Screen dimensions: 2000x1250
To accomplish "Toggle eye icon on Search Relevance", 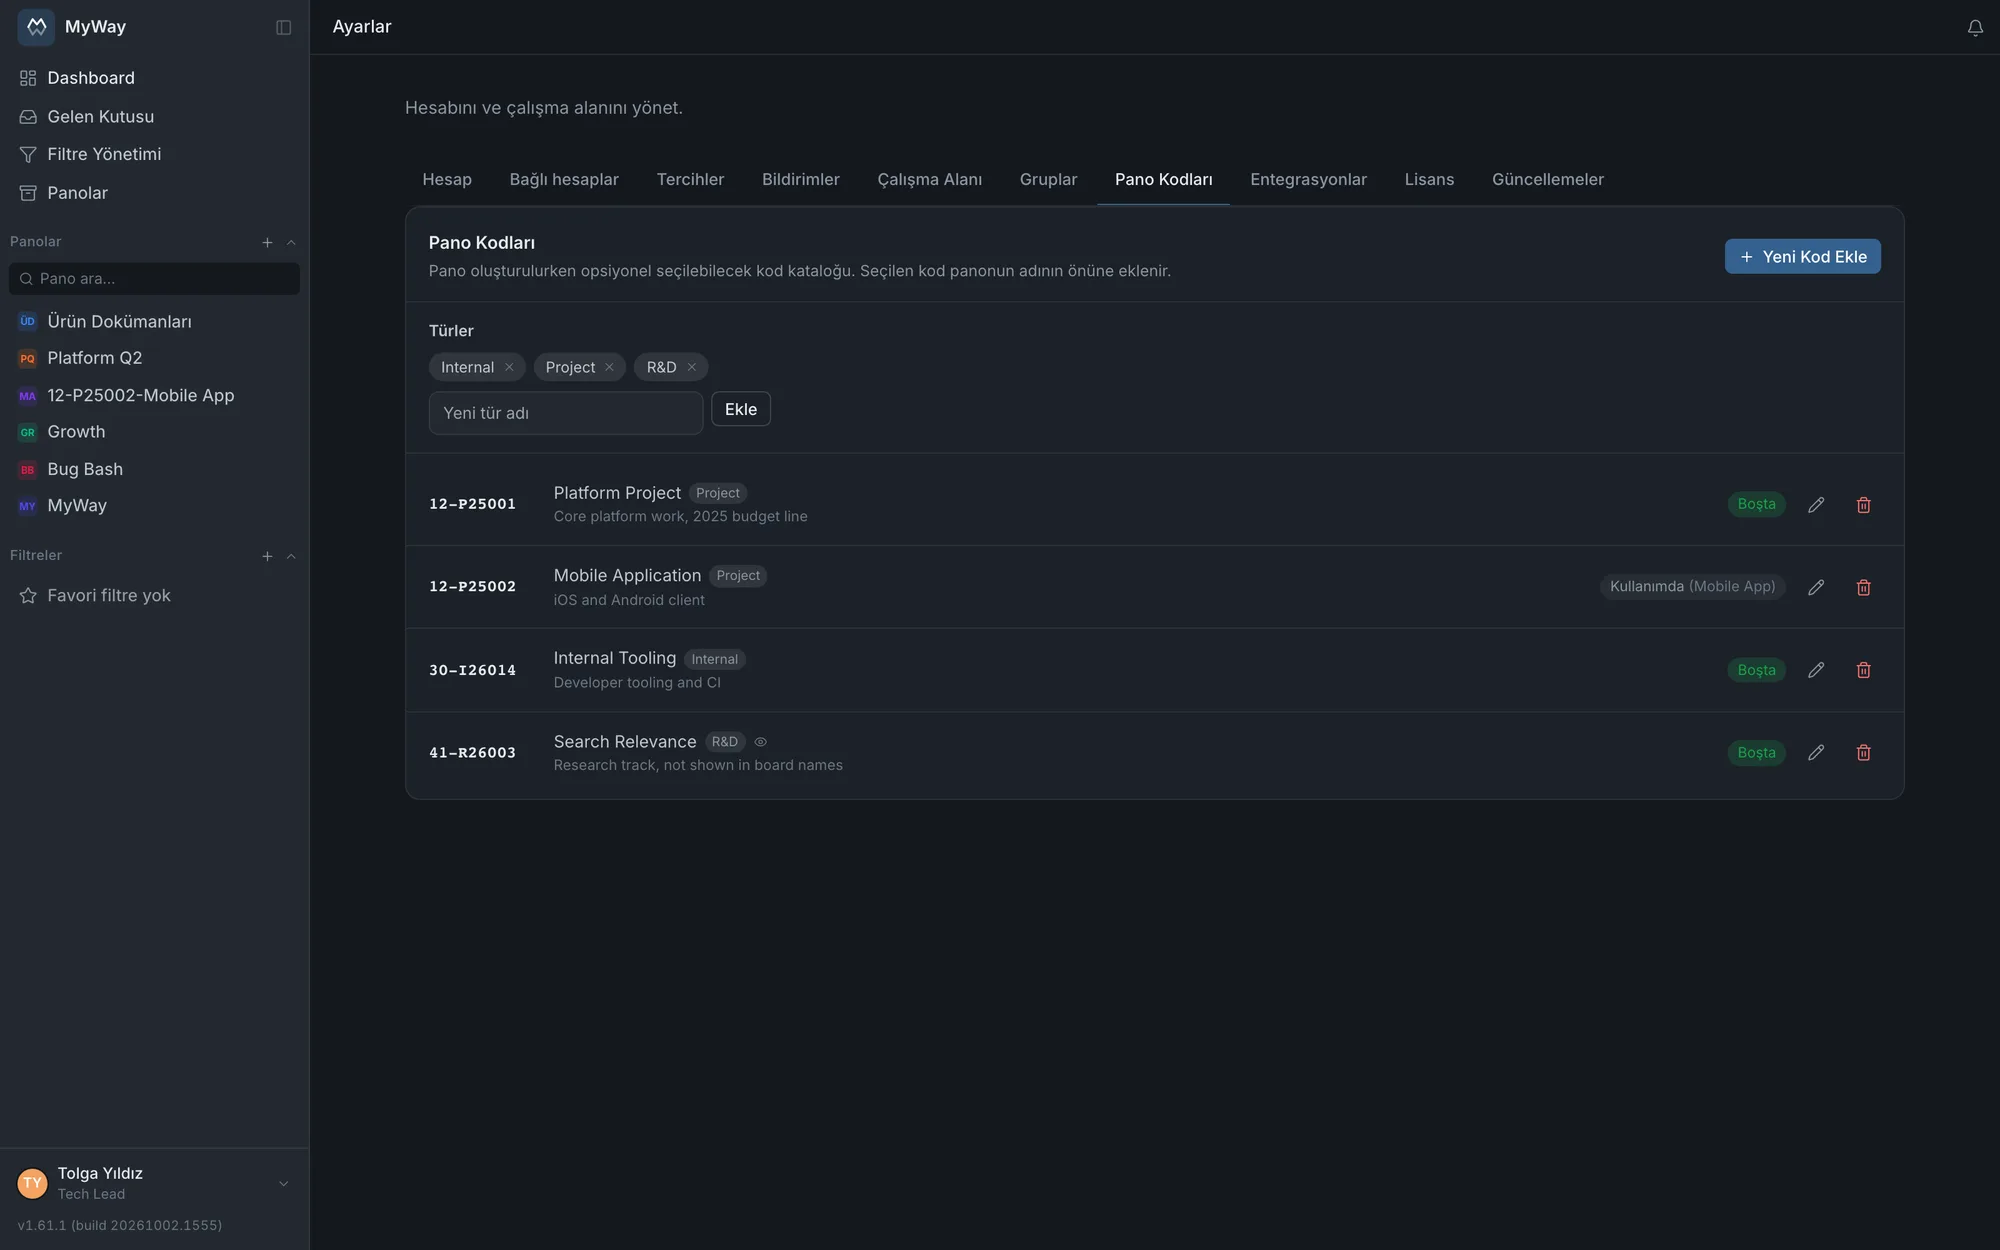I will click(760, 742).
